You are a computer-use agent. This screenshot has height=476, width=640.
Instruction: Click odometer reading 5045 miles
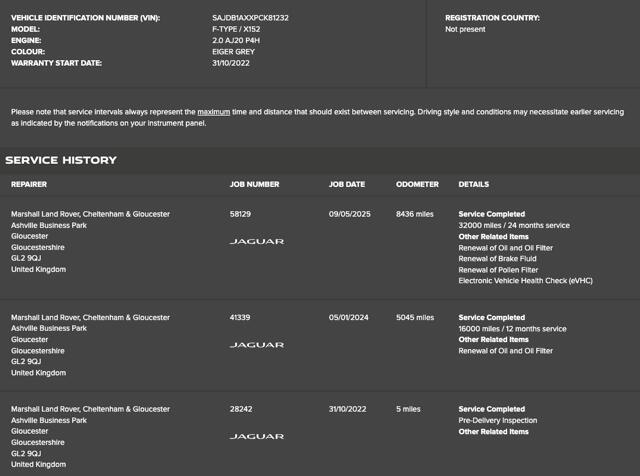click(x=415, y=318)
